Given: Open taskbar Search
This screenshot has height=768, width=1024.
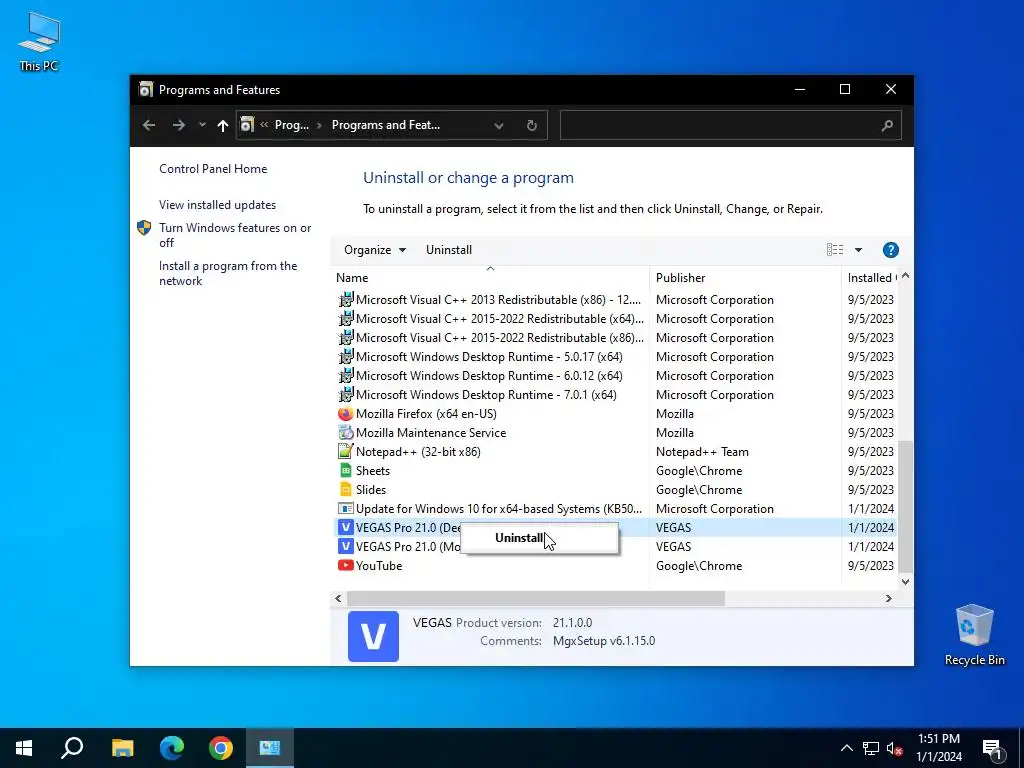Looking at the screenshot, I should click(x=72, y=748).
